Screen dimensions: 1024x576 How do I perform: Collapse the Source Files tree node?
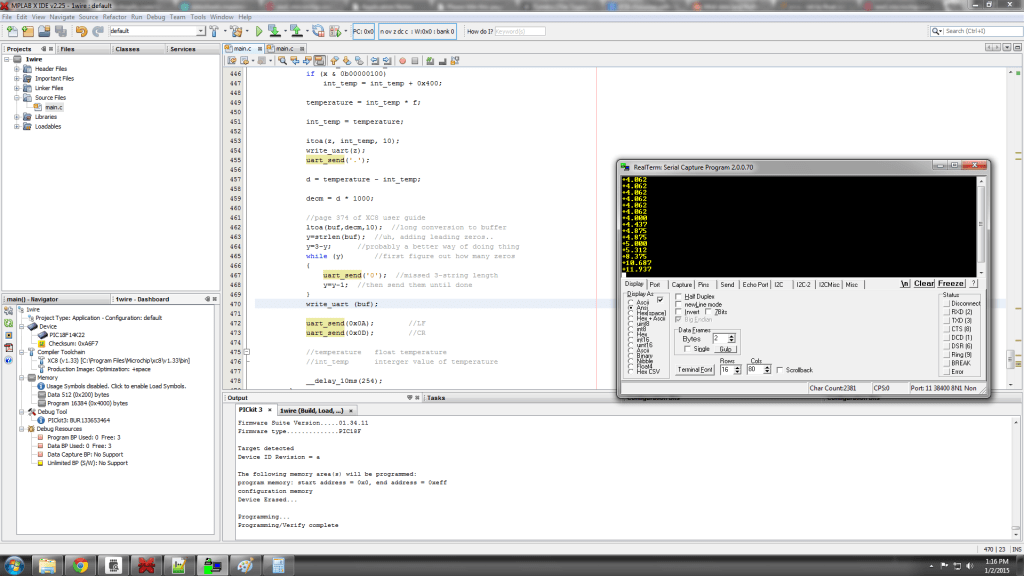click(x=17, y=97)
